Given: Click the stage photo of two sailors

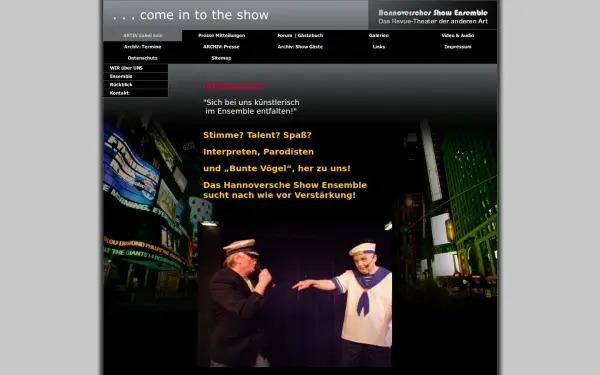Looking at the screenshot, I should click(295, 294).
